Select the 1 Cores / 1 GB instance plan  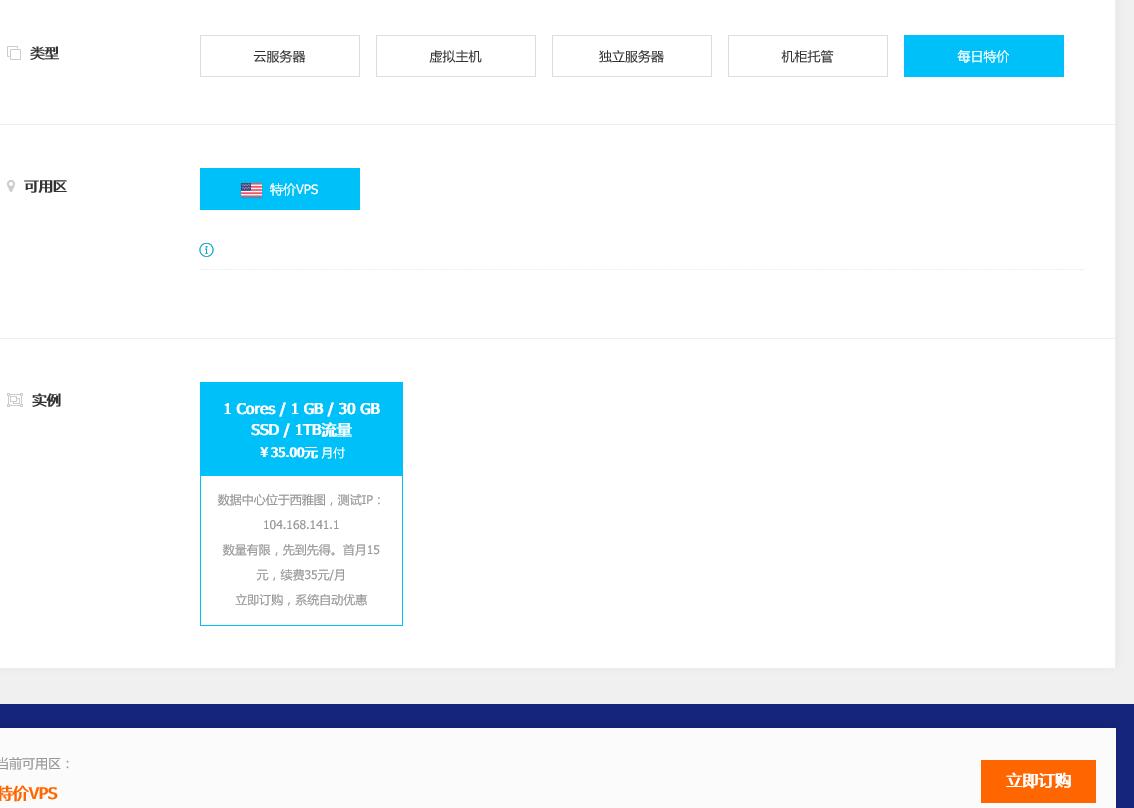pos(301,503)
